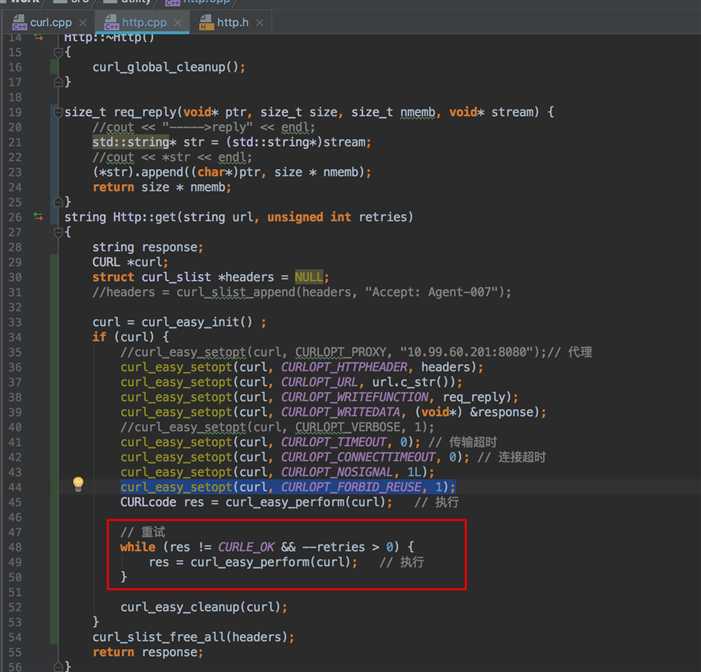The width and height of the screenshot is (701, 672).
Task: Click the (*str).append call on line 23
Action: pyautogui.click(x=232, y=172)
